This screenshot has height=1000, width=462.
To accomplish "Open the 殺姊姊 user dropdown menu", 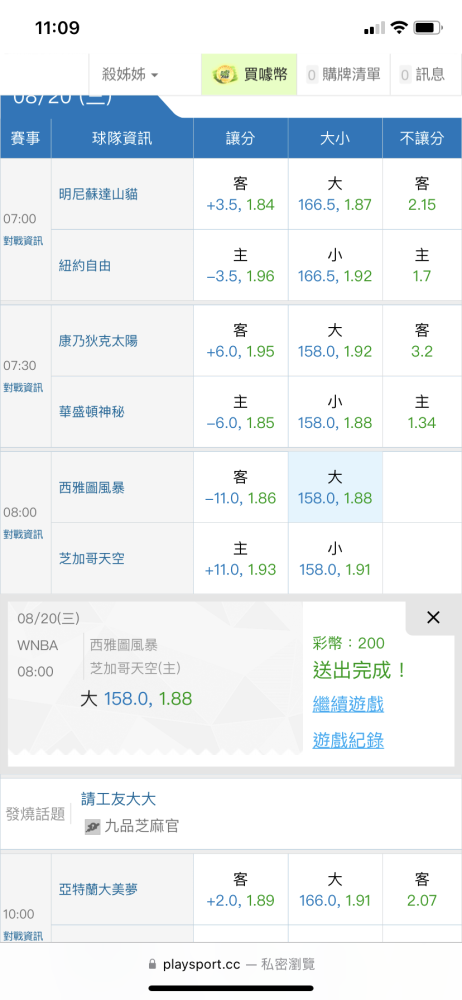I will click(130, 75).
